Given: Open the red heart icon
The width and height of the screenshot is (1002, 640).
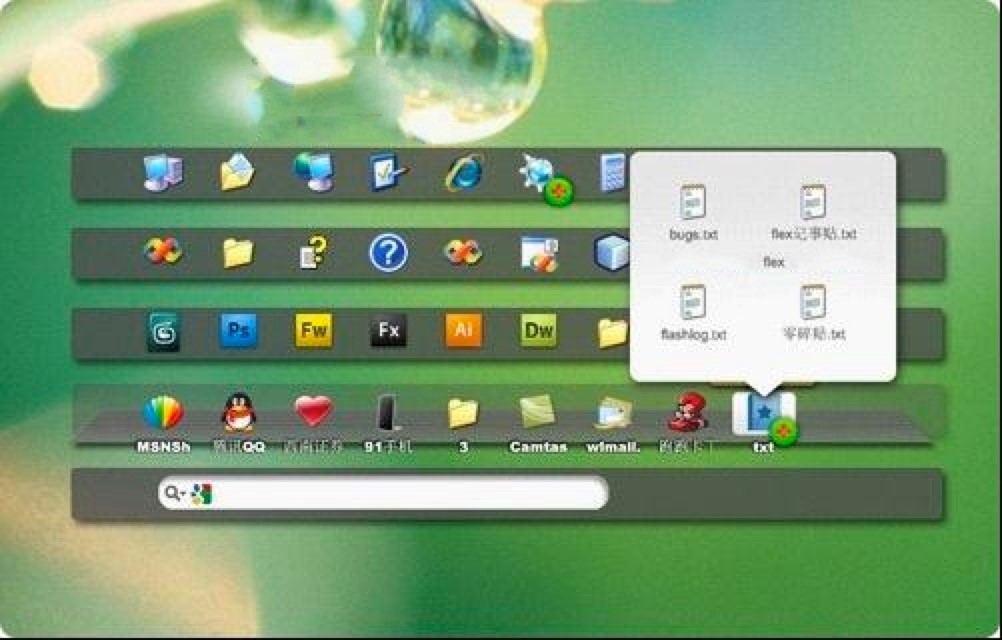Looking at the screenshot, I should pyautogui.click(x=313, y=411).
